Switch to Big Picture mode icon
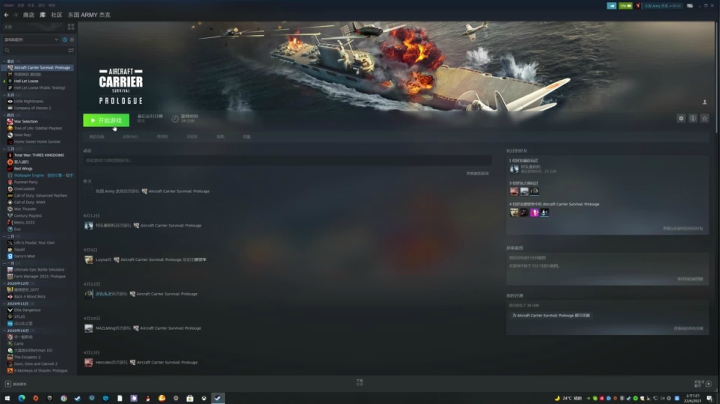 [x=690, y=6]
